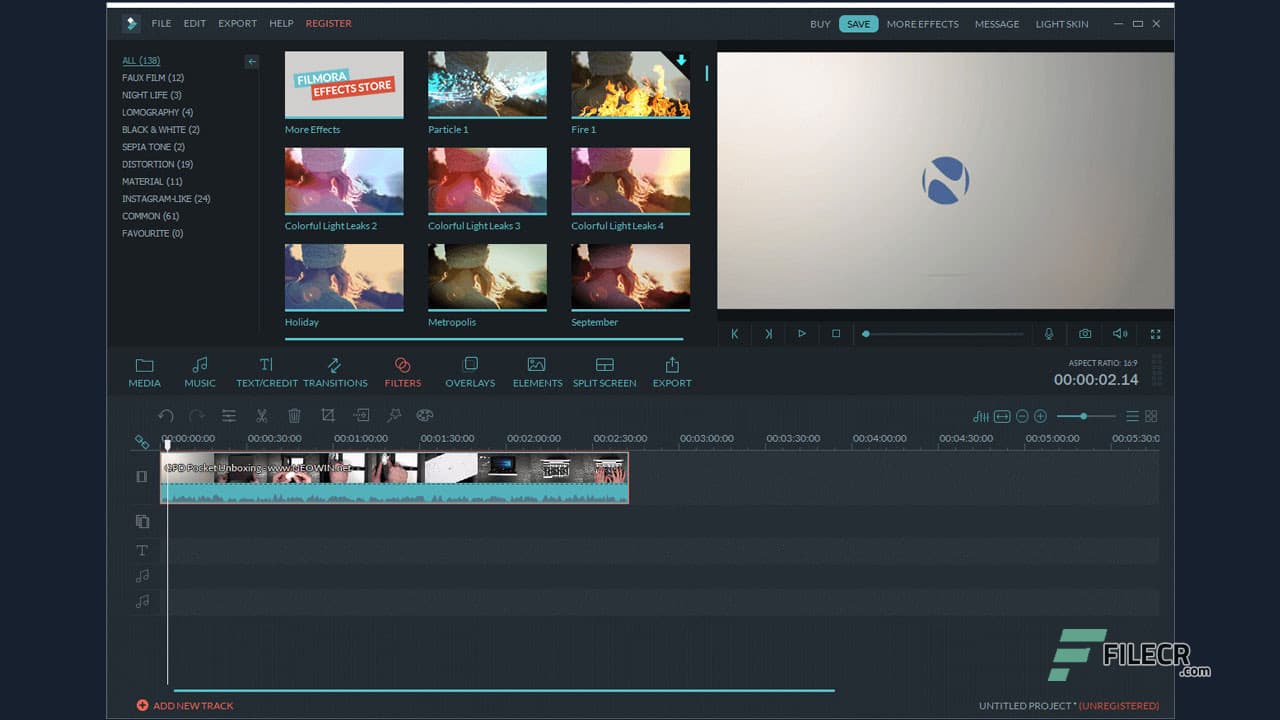The height and width of the screenshot is (720, 1280).
Task: Open the EXPORT menu
Action: pos(237,23)
